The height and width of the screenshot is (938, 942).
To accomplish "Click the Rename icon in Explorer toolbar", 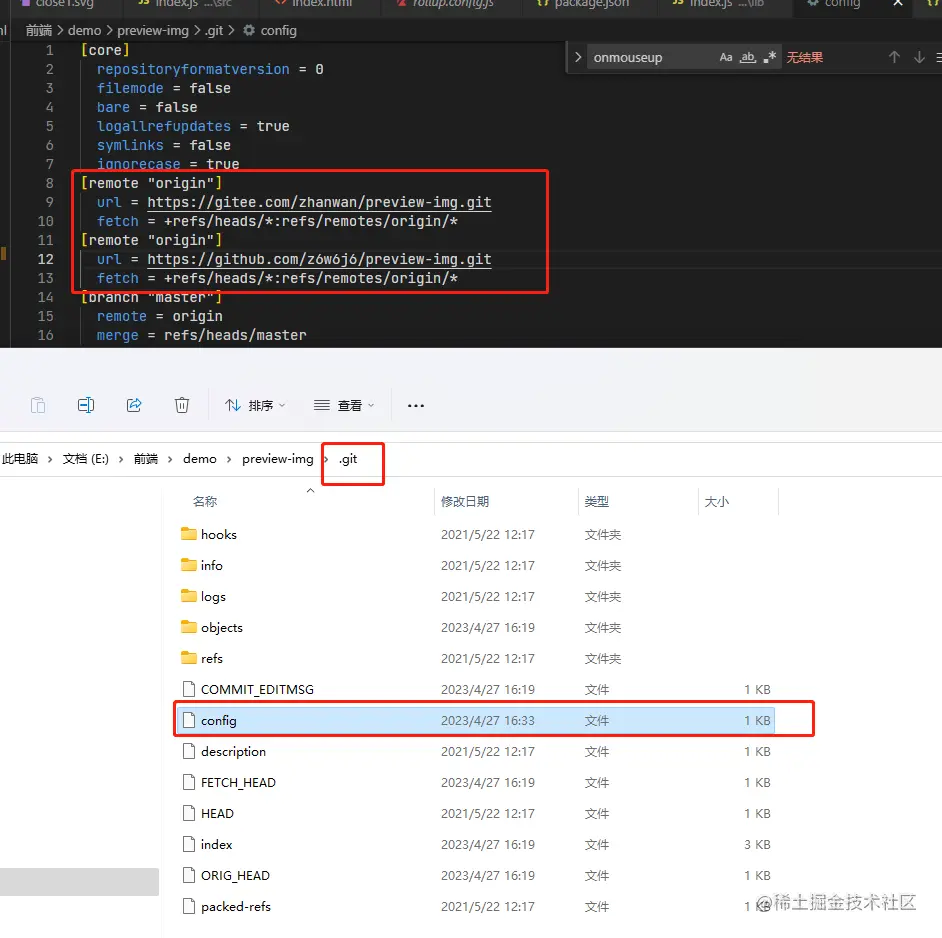I will click(86, 406).
